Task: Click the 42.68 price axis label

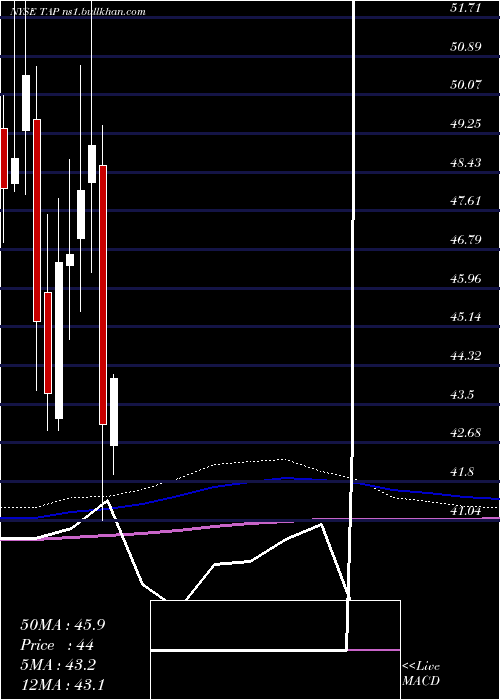Action: 466,433
